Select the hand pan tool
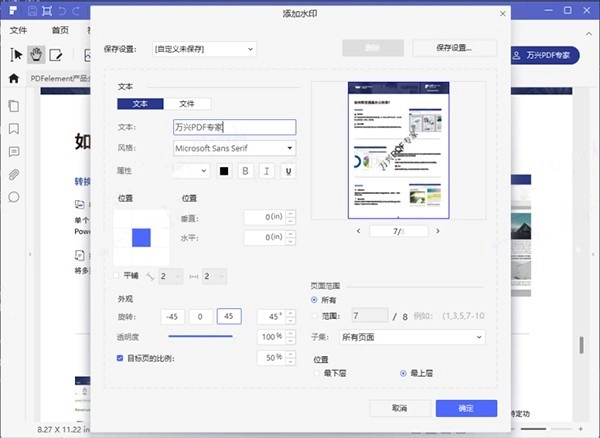The image size is (600, 438). pos(37,54)
